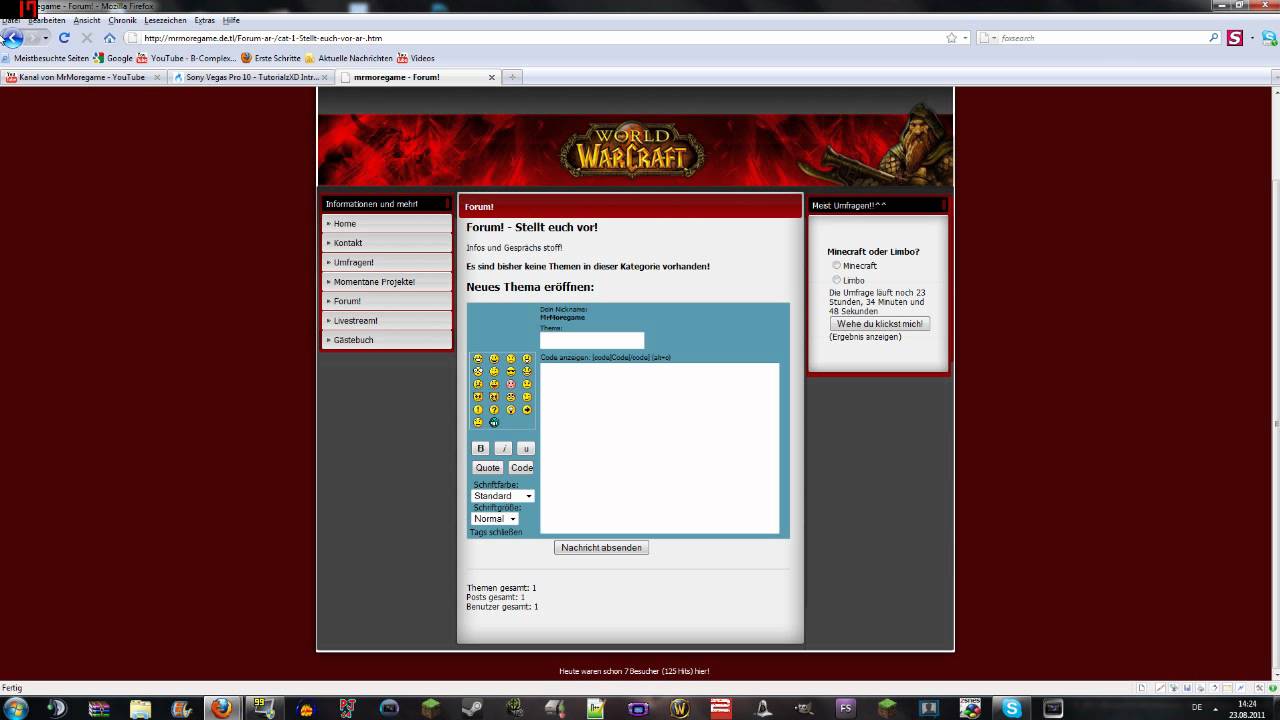Viewport: 1280px width, 720px height.
Task: Toggle bold with the B button
Action: coord(480,449)
